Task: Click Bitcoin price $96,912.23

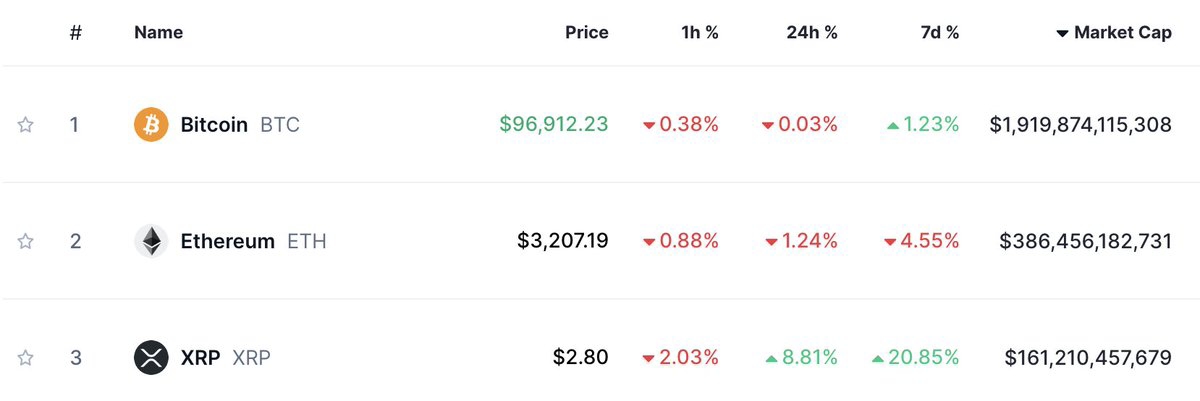Action: [554, 125]
